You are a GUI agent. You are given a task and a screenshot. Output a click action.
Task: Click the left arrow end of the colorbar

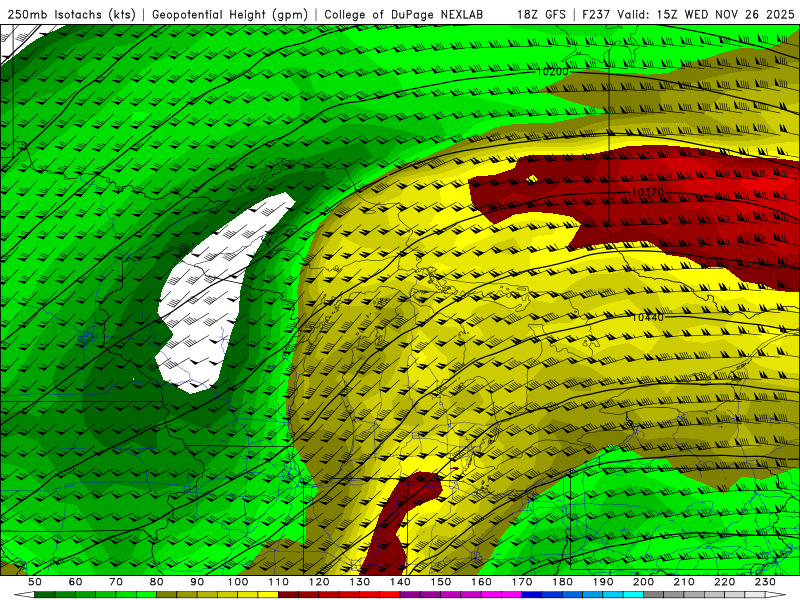(x=24, y=595)
